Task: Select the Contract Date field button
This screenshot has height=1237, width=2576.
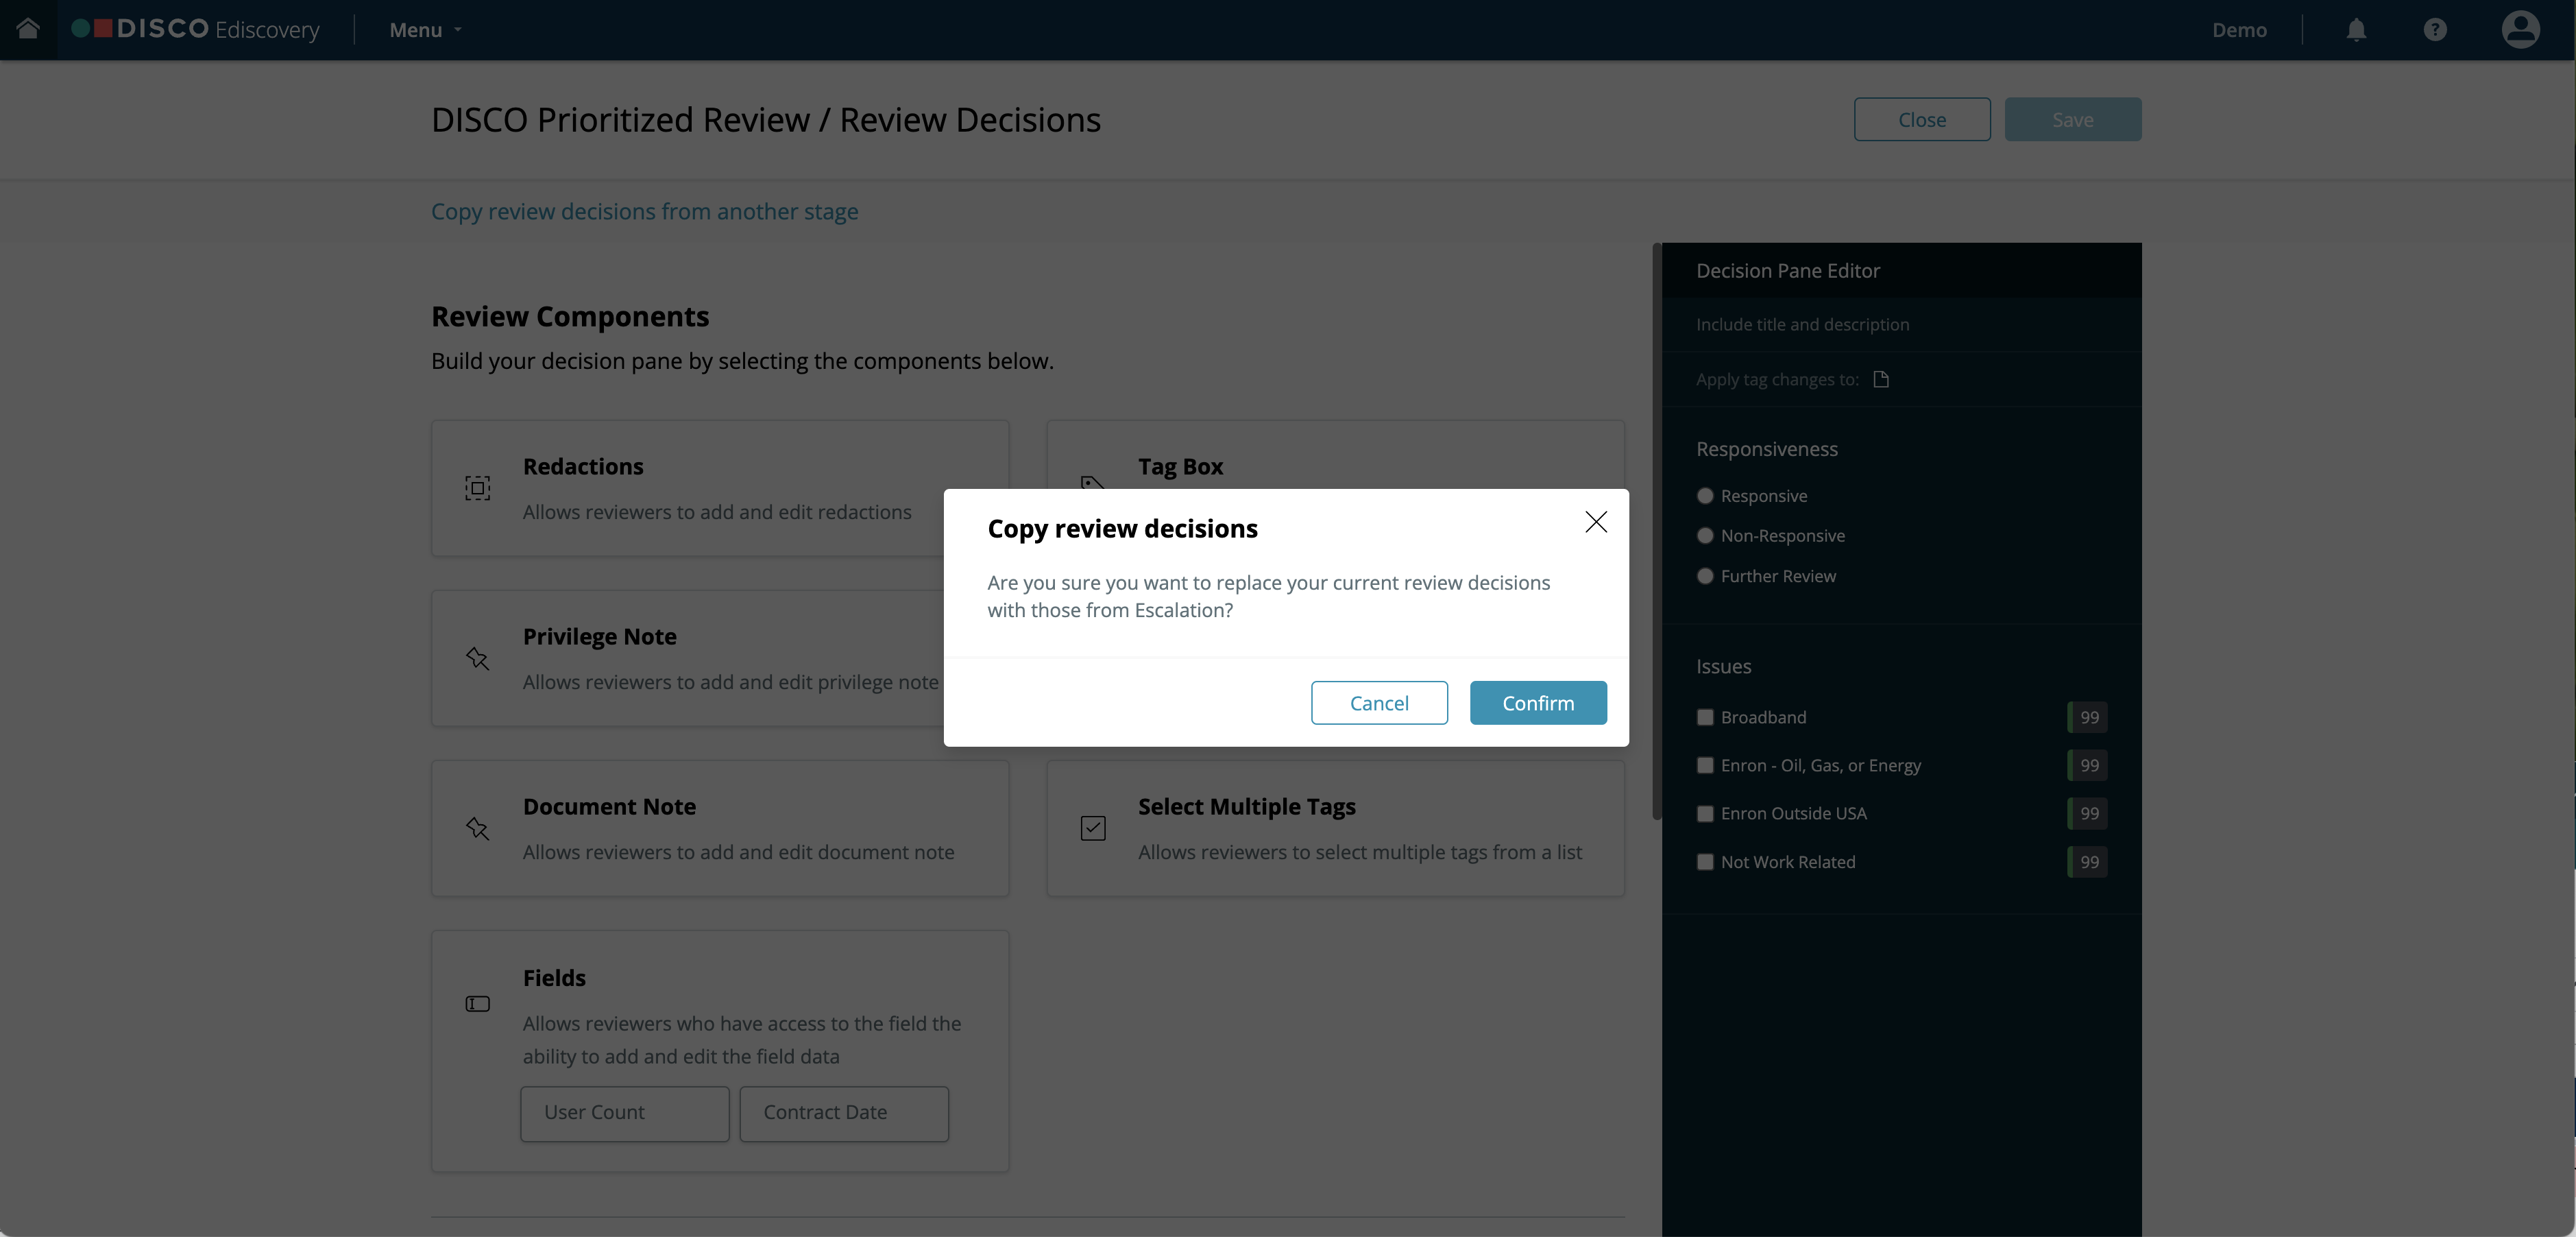Action: [x=844, y=1113]
